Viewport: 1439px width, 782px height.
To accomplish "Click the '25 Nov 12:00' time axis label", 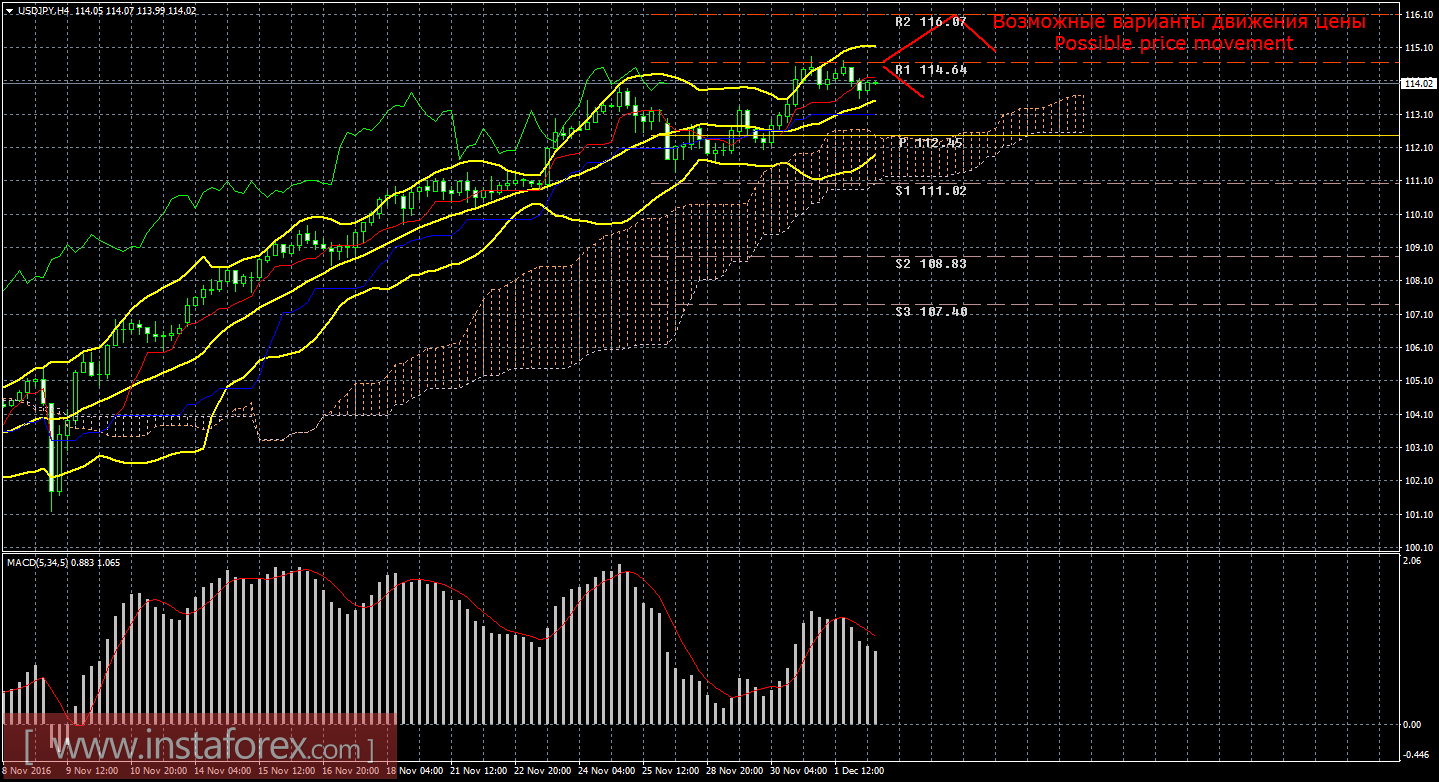I will click(x=670, y=771).
